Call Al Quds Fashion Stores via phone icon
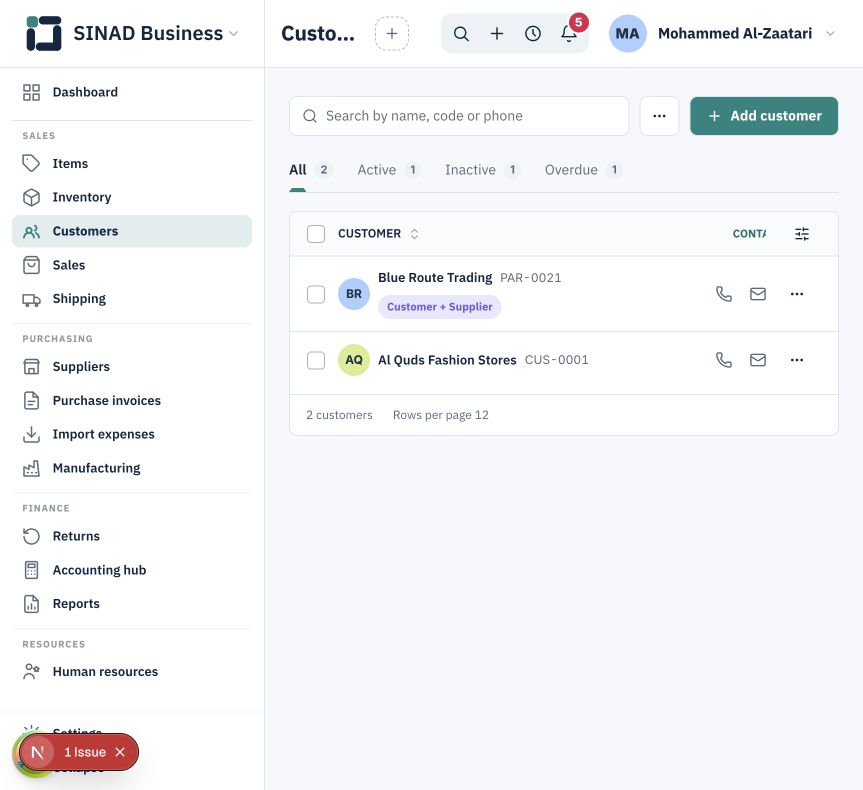This screenshot has width=863, height=790. pos(724,360)
